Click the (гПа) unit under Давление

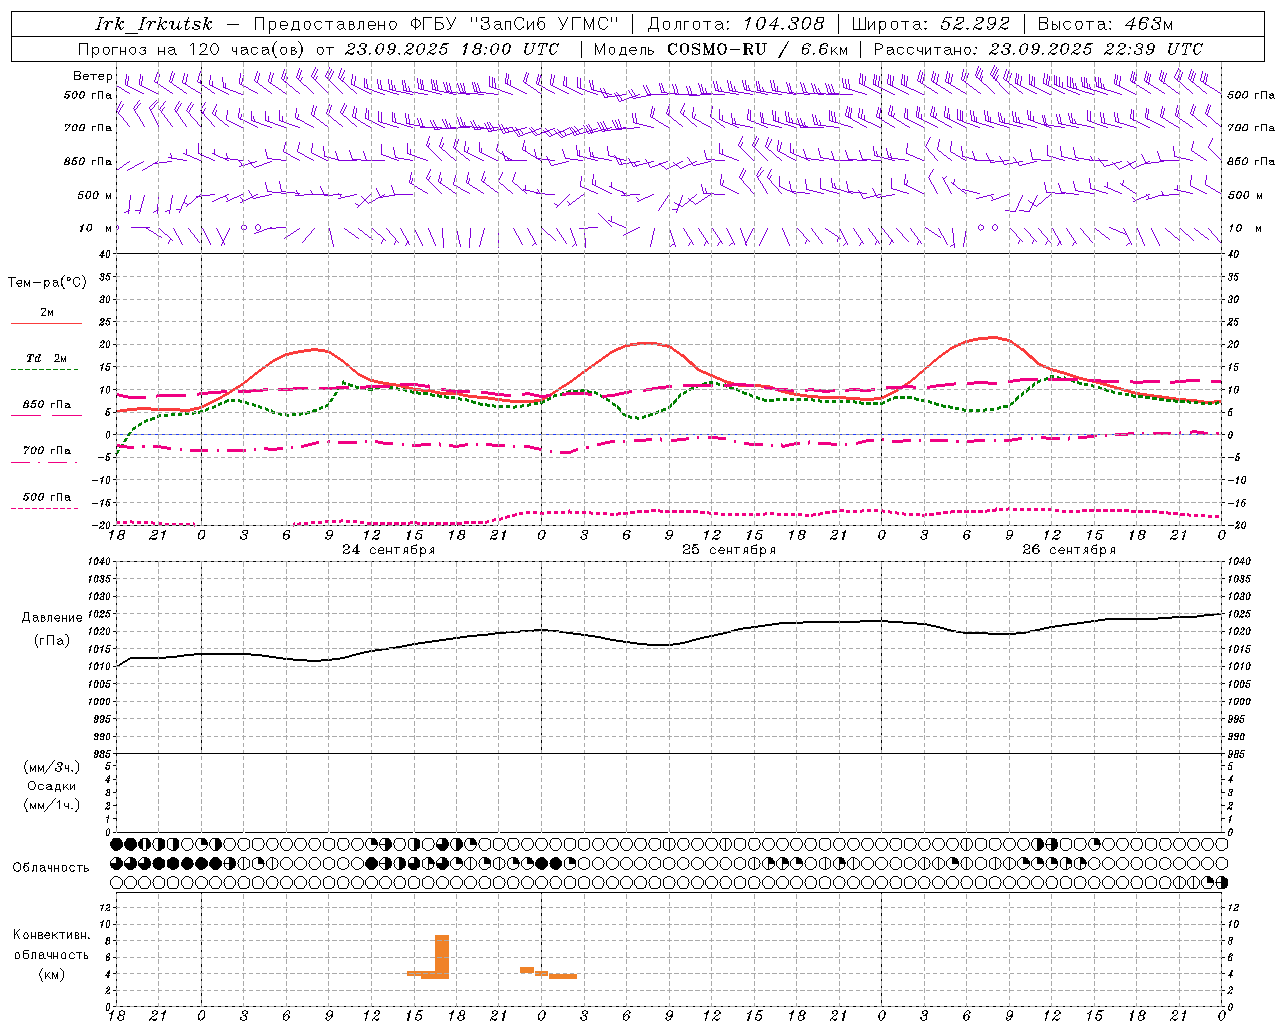coord(50,641)
